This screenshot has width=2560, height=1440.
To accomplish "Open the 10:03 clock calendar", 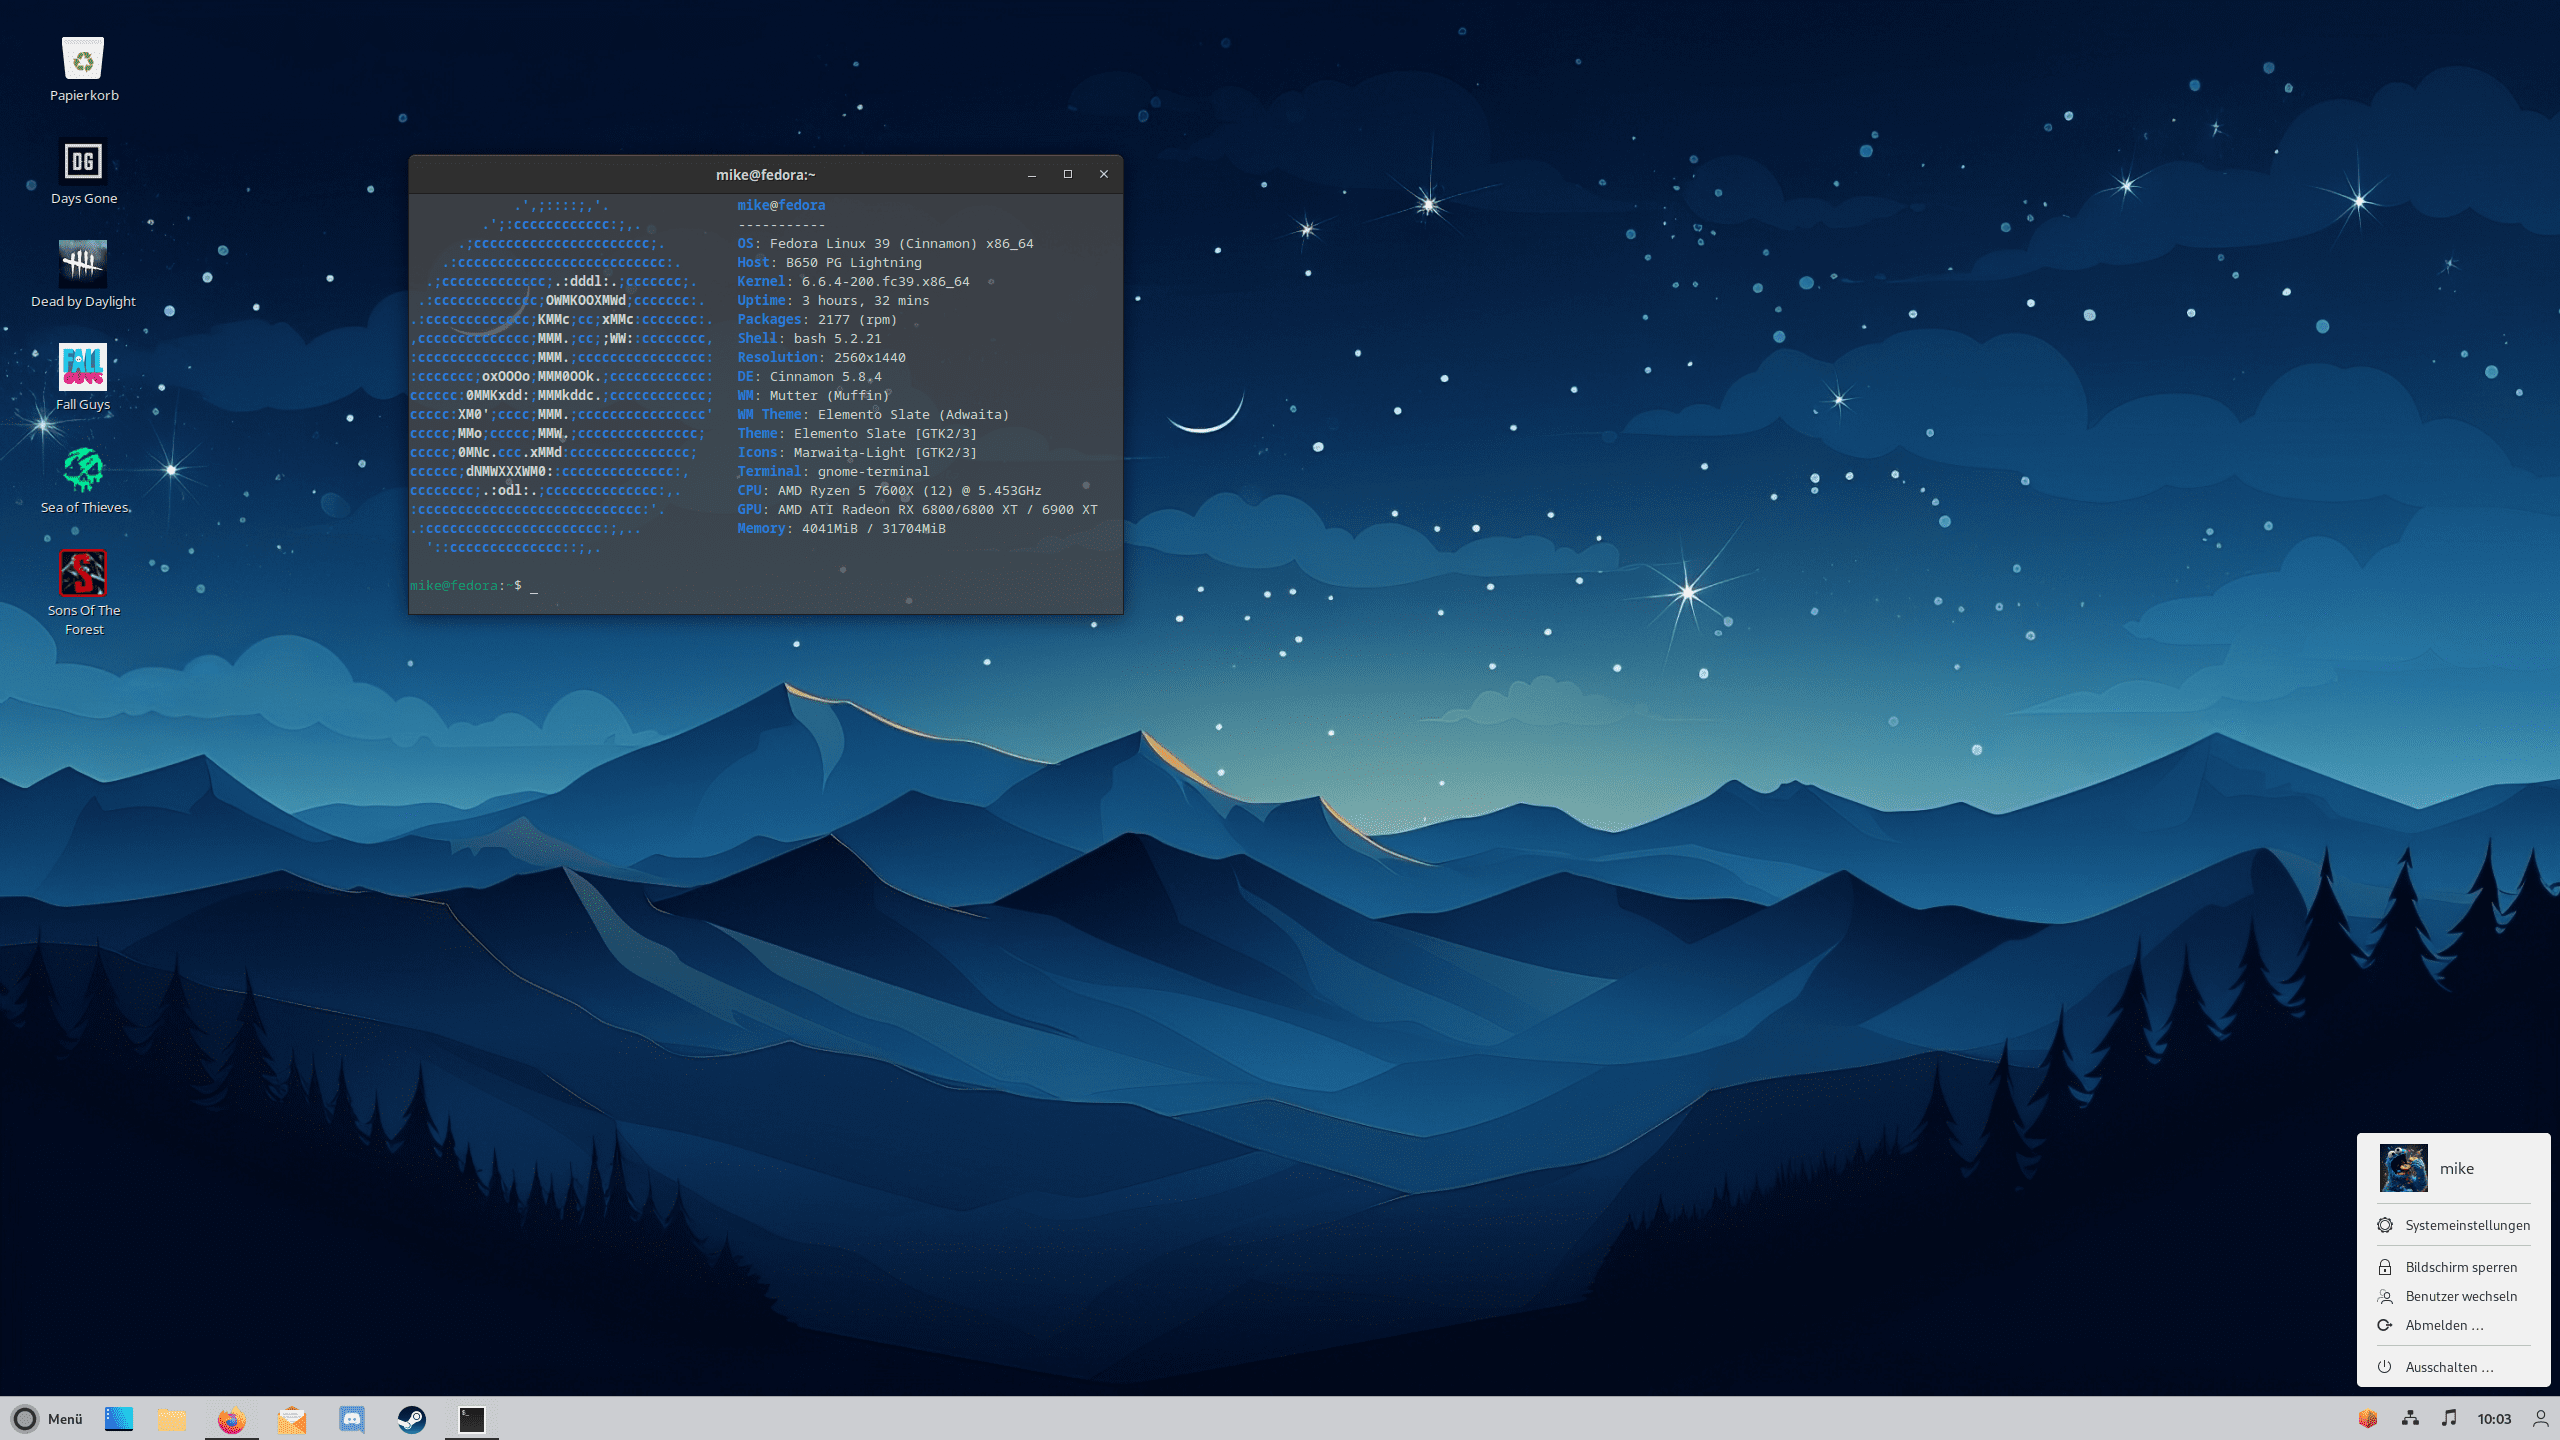I will 2494,1419.
